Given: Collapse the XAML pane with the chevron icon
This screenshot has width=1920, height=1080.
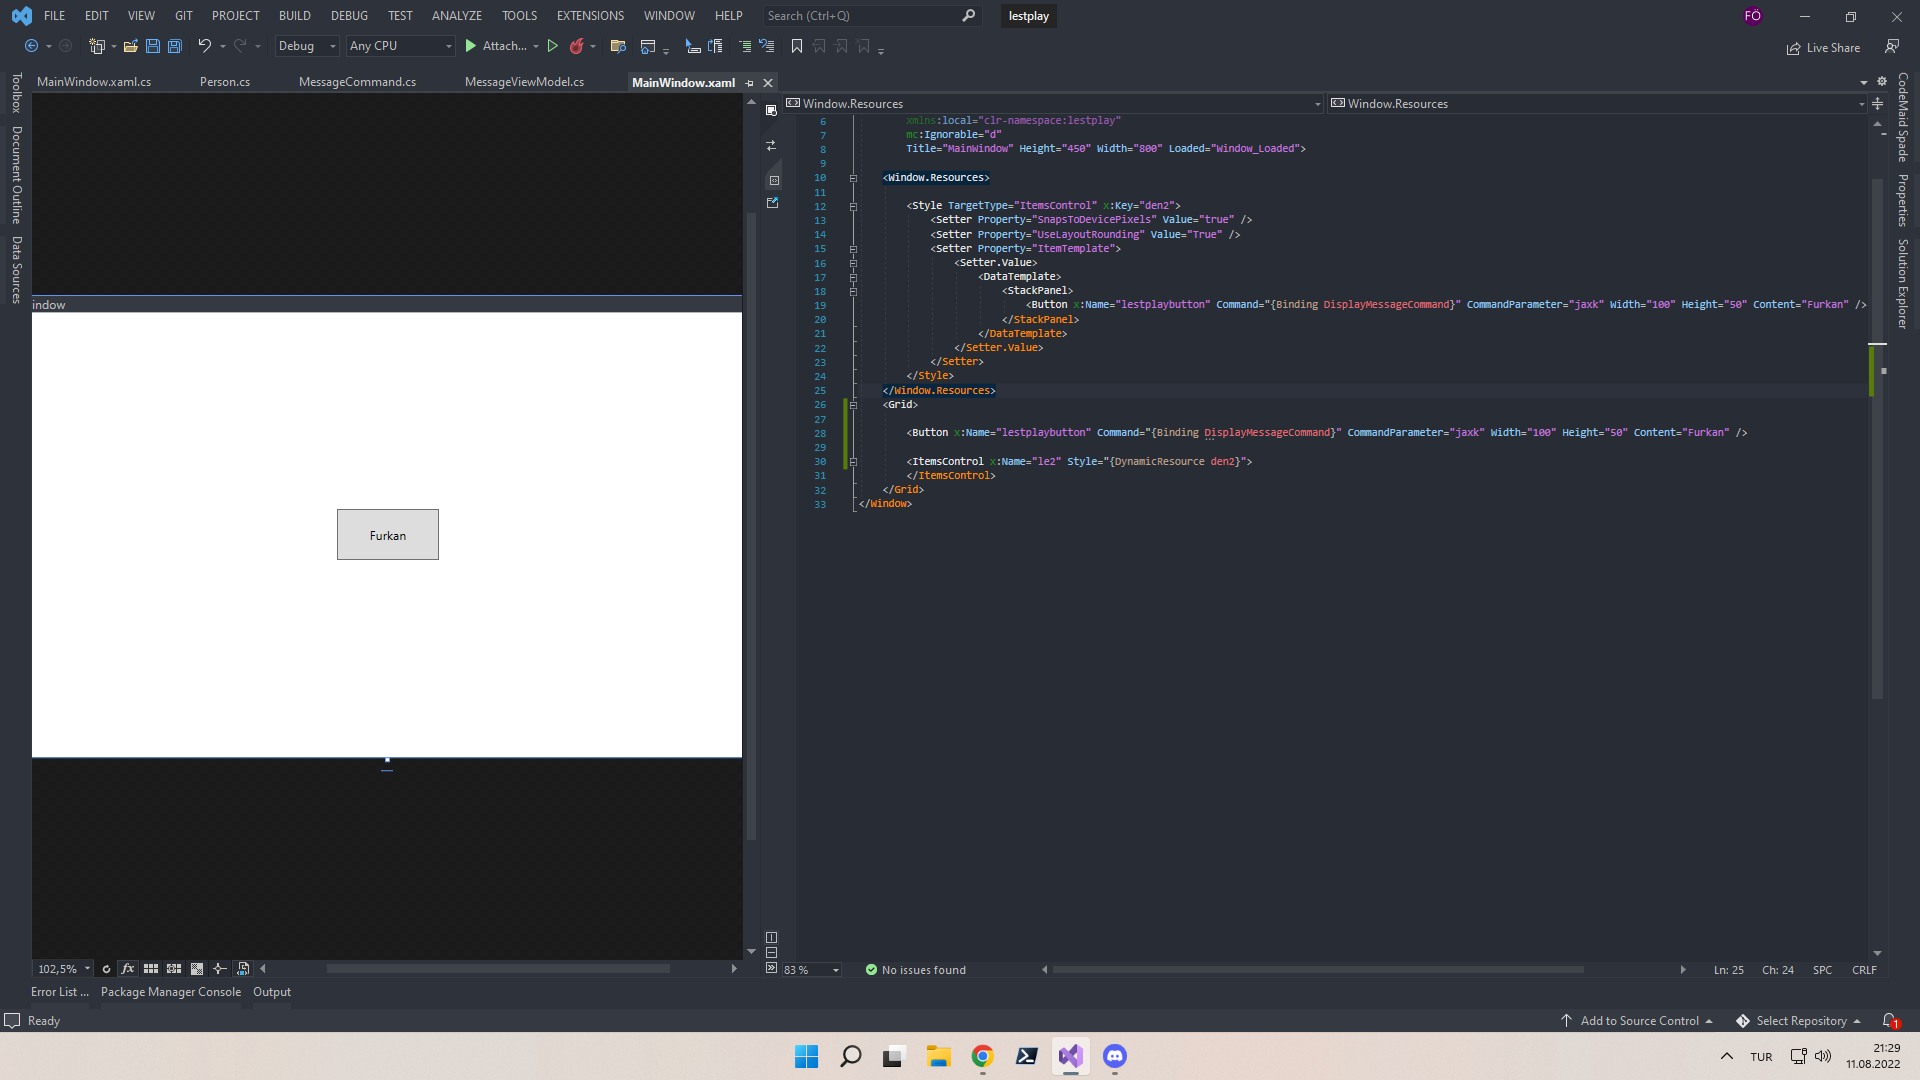Looking at the screenshot, I should point(771,968).
